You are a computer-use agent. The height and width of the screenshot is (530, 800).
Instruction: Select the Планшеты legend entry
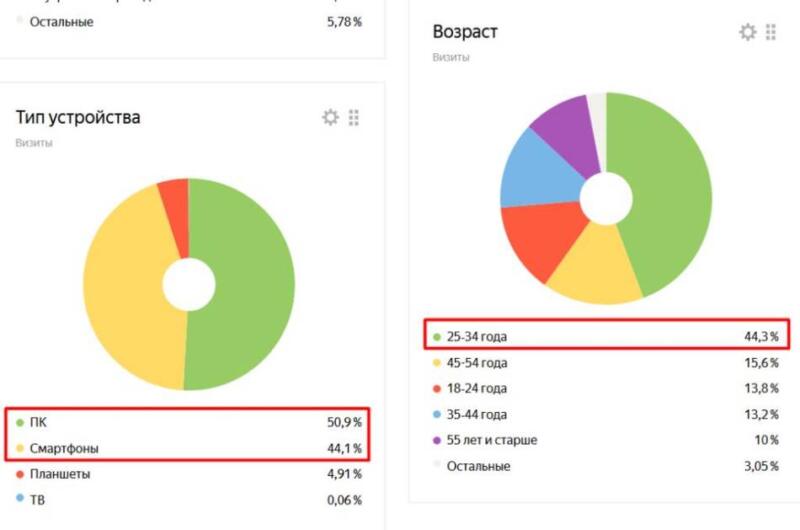(60, 474)
